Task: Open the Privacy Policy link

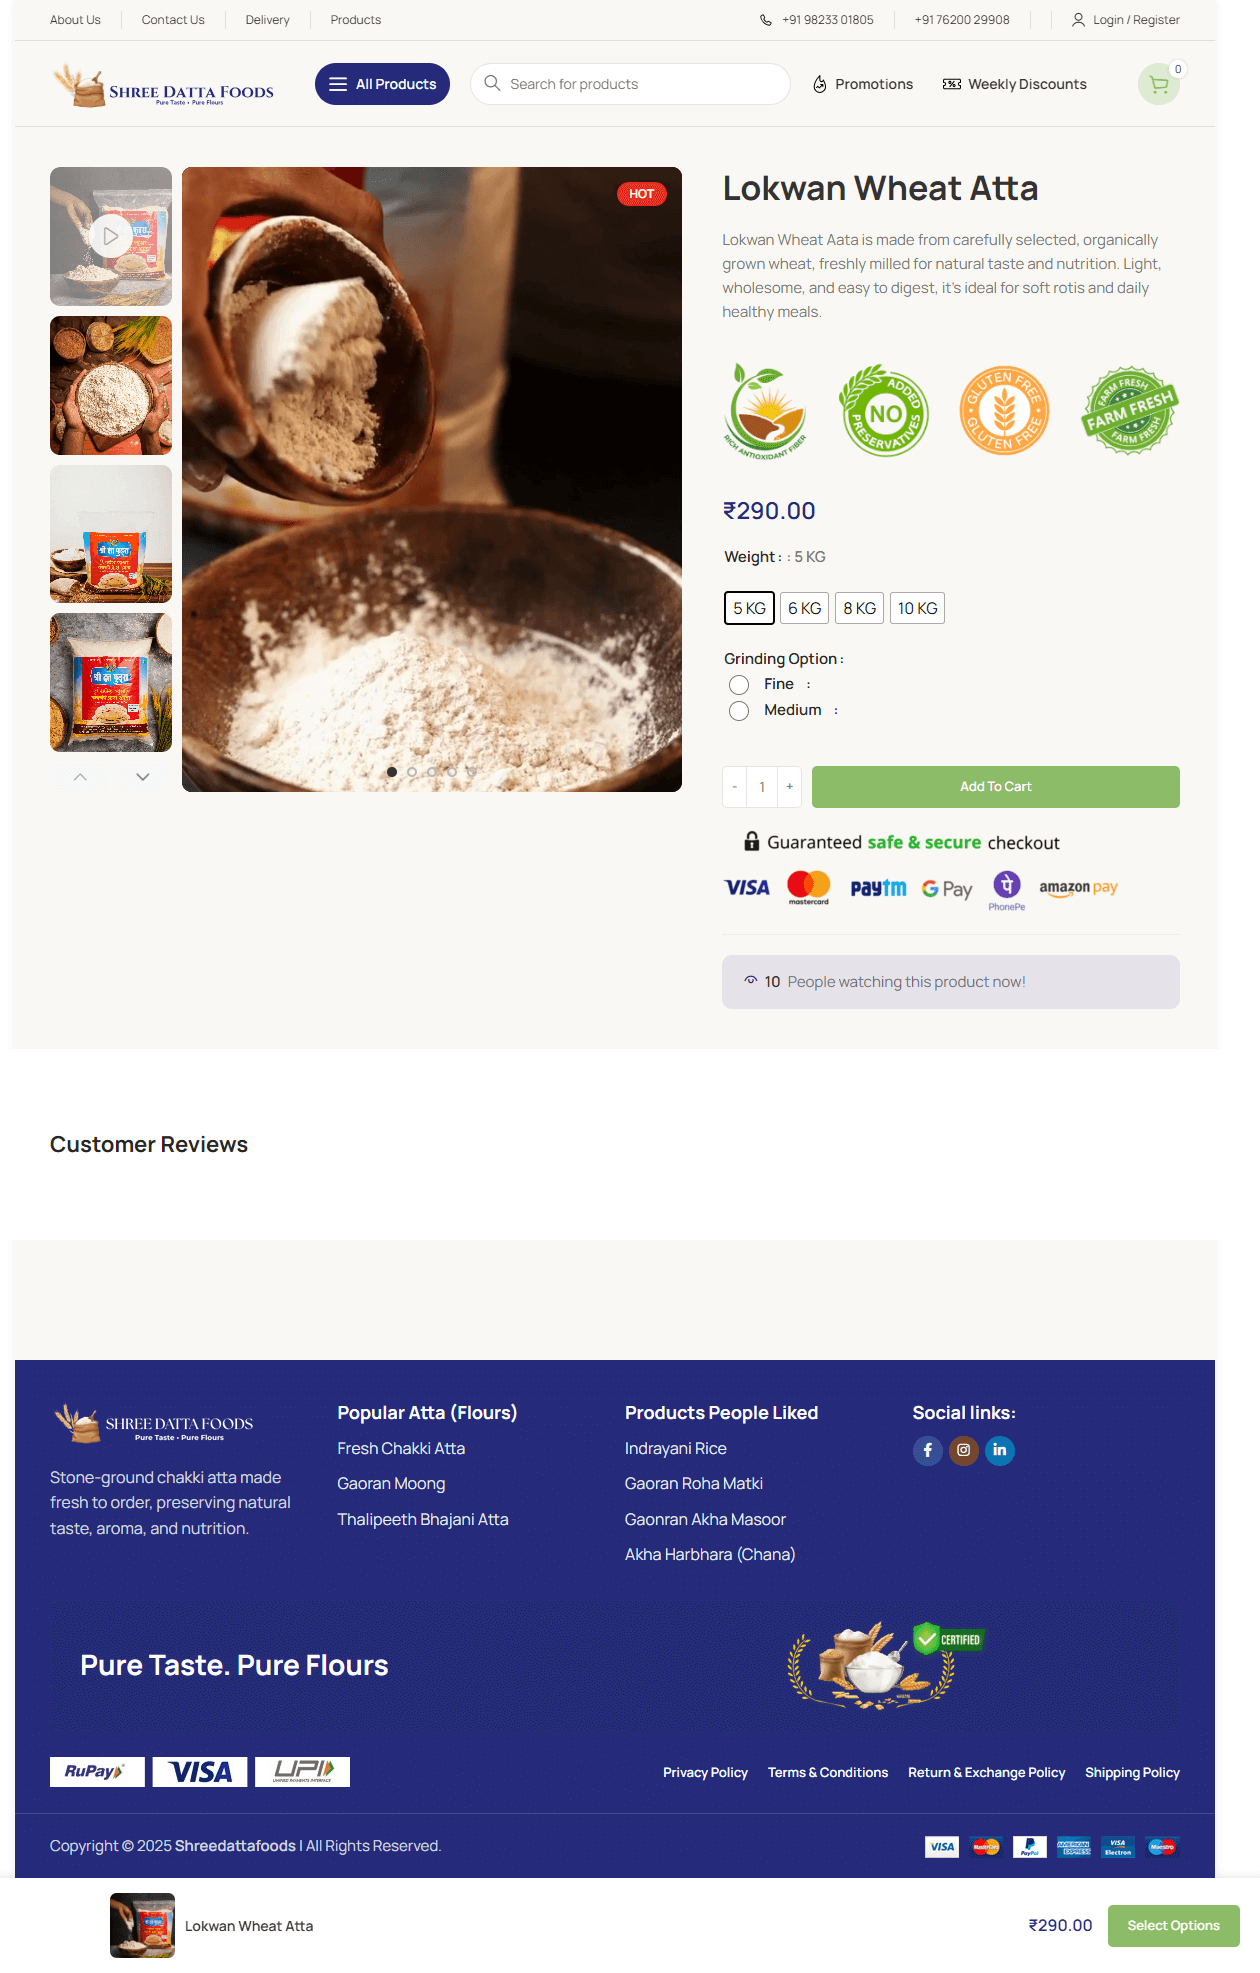Action: (x=705, y=1772)
